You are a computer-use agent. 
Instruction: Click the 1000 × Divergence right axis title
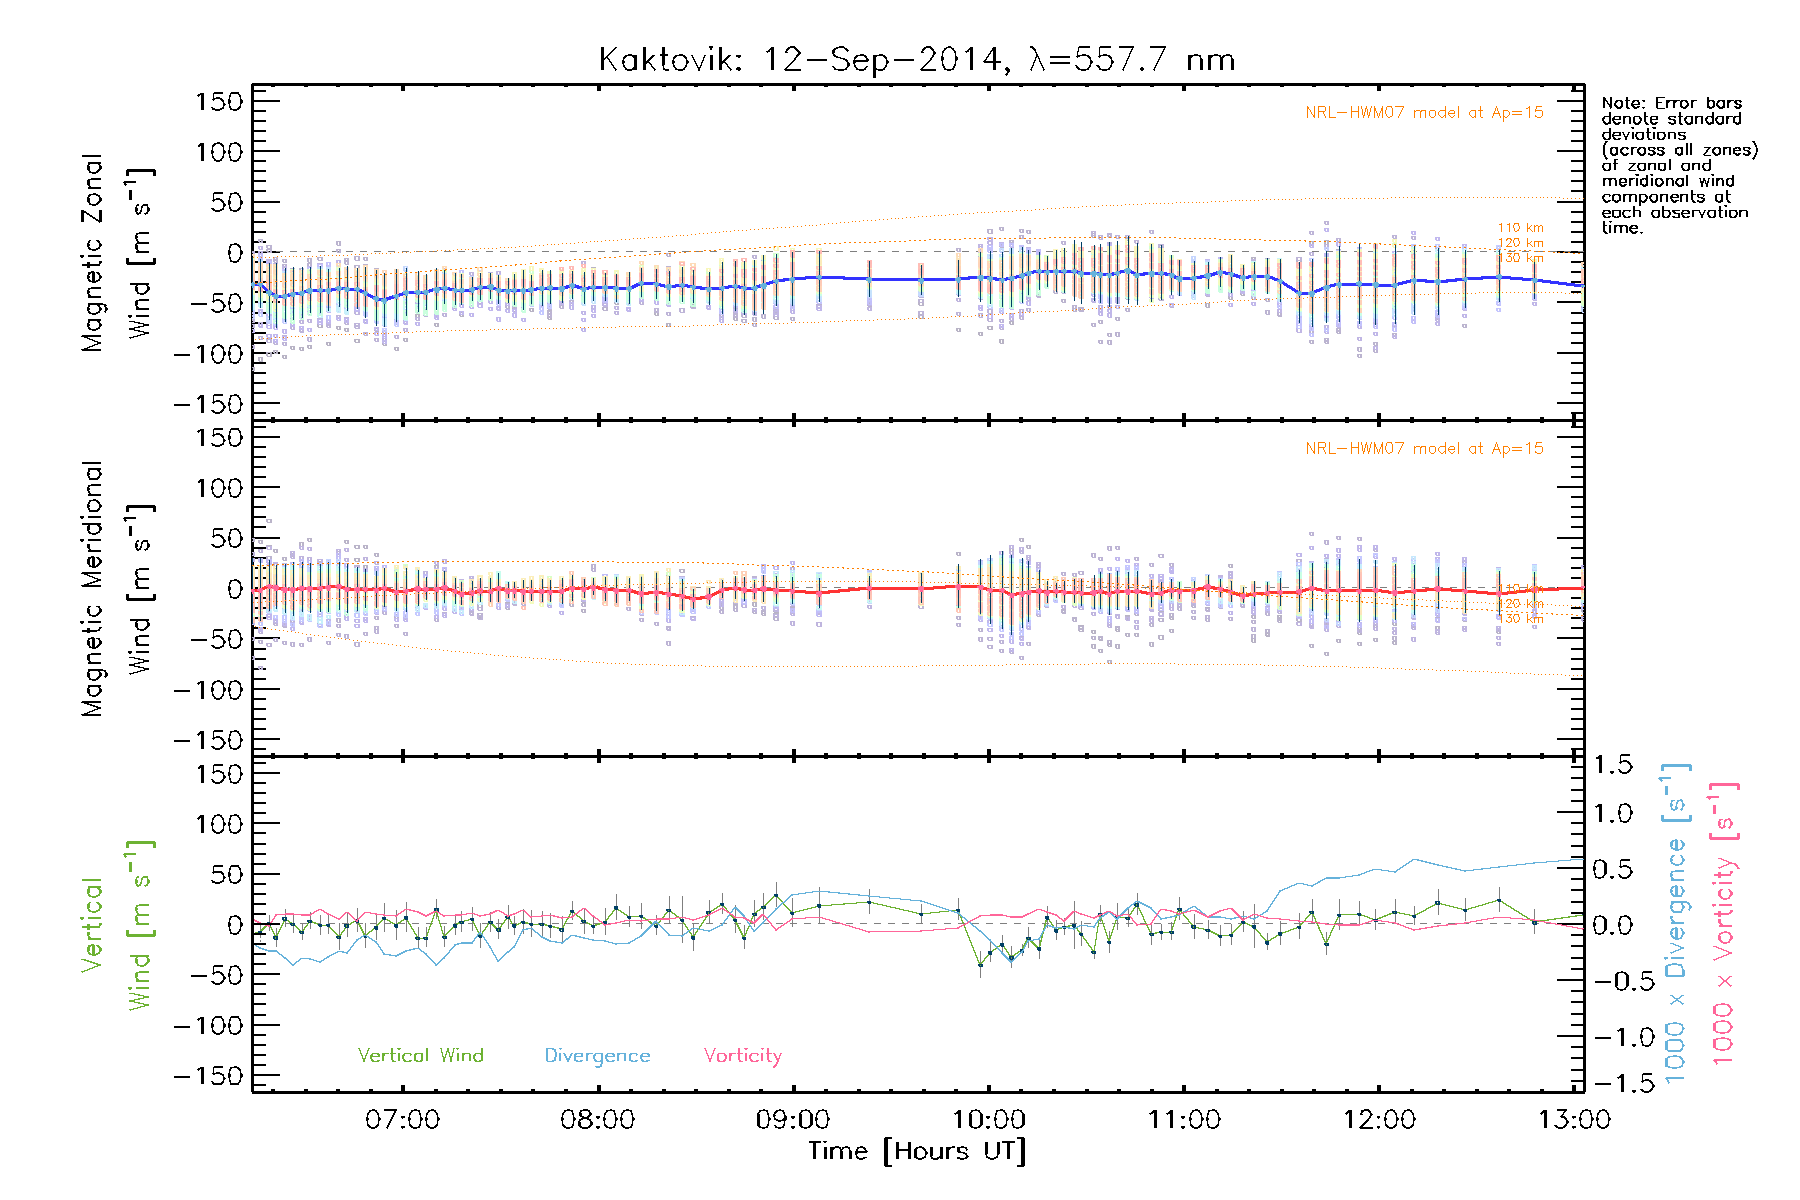[1676, 924]
